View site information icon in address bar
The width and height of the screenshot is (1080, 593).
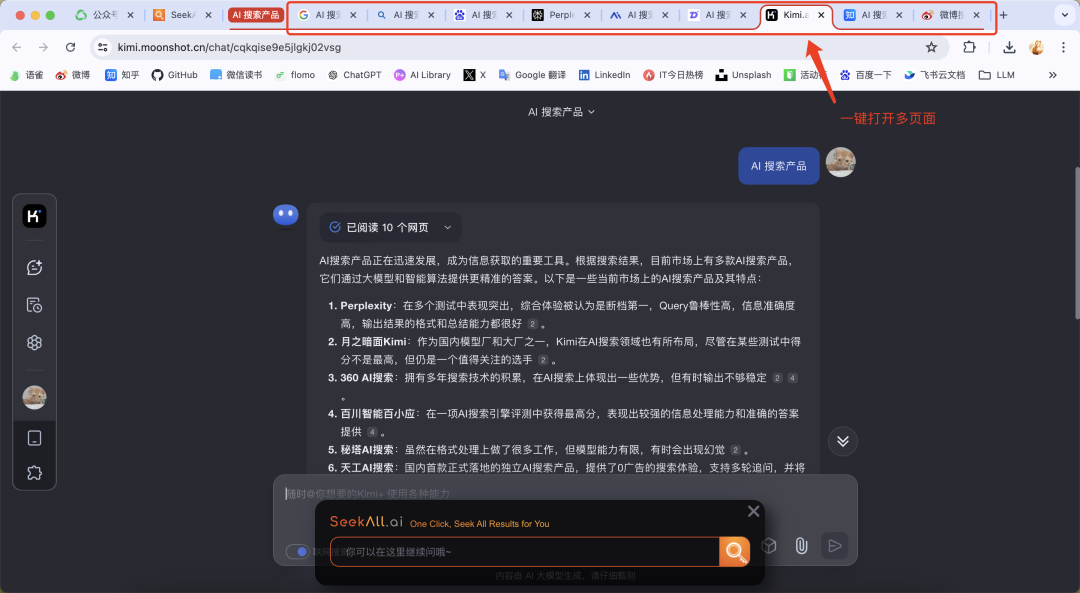103,47
